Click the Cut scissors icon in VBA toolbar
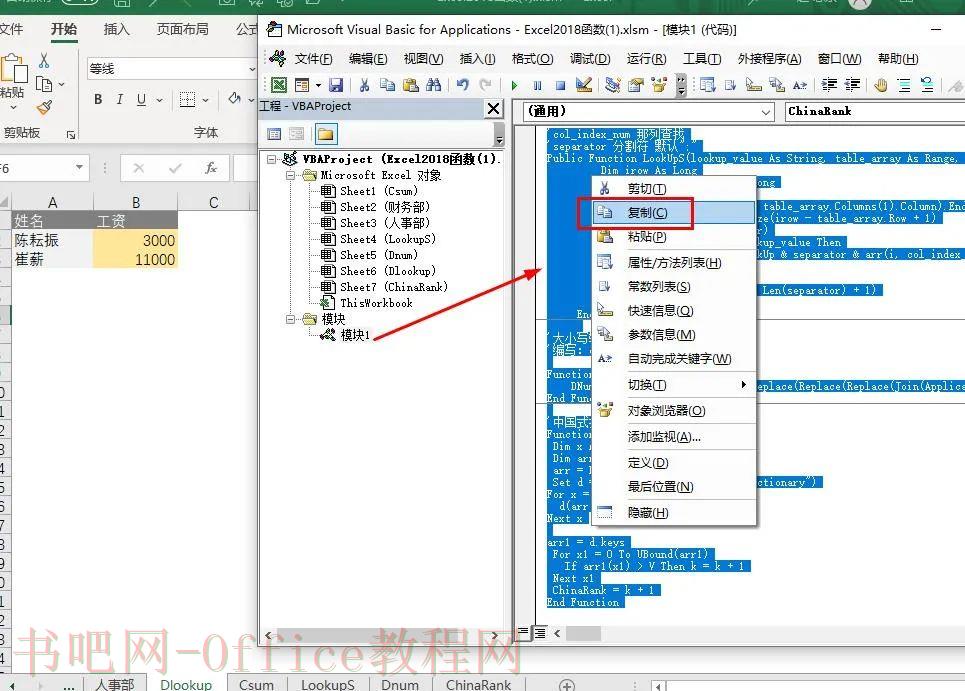 tap(364, 84)
